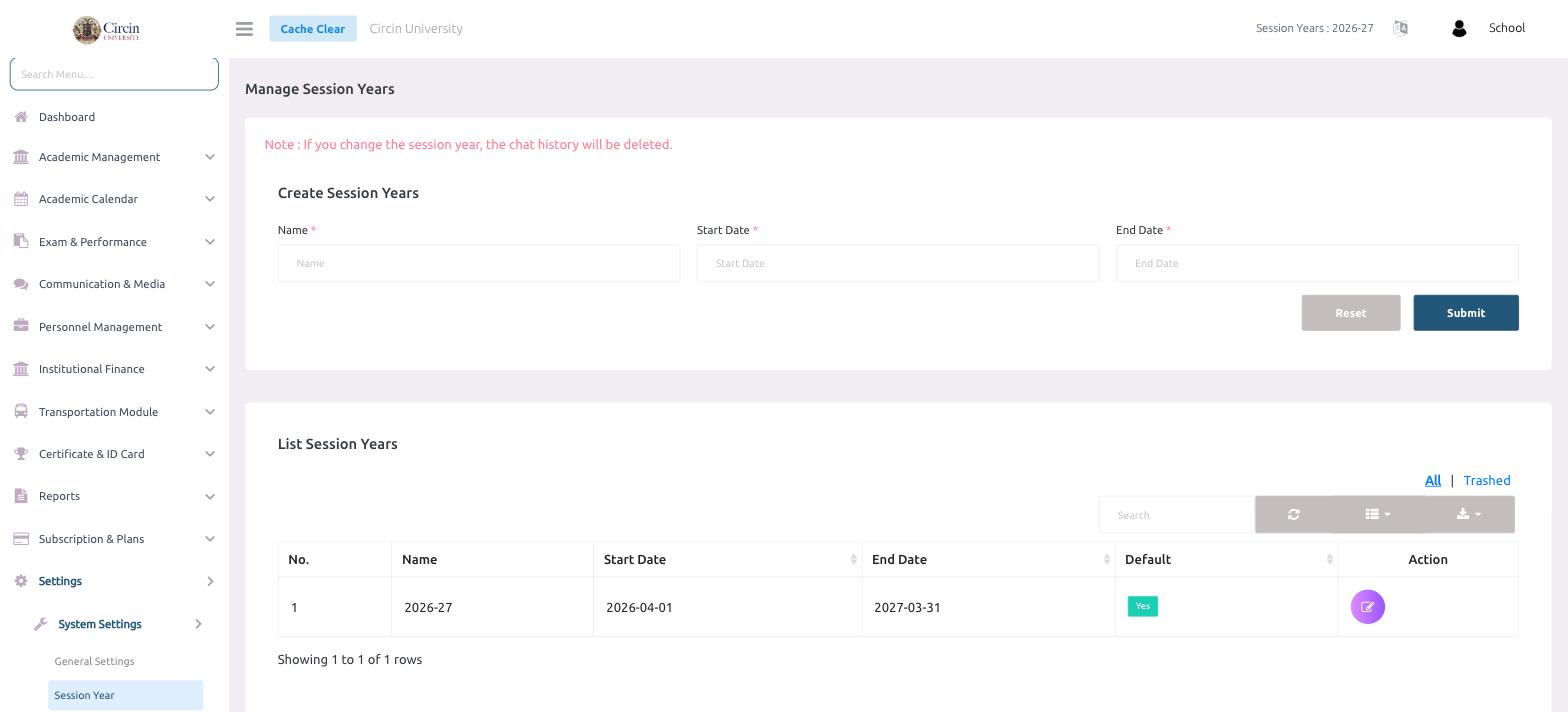Expand Academic Calendar chevron
This screenshot has height=712, width=1568.
point(210,199)
